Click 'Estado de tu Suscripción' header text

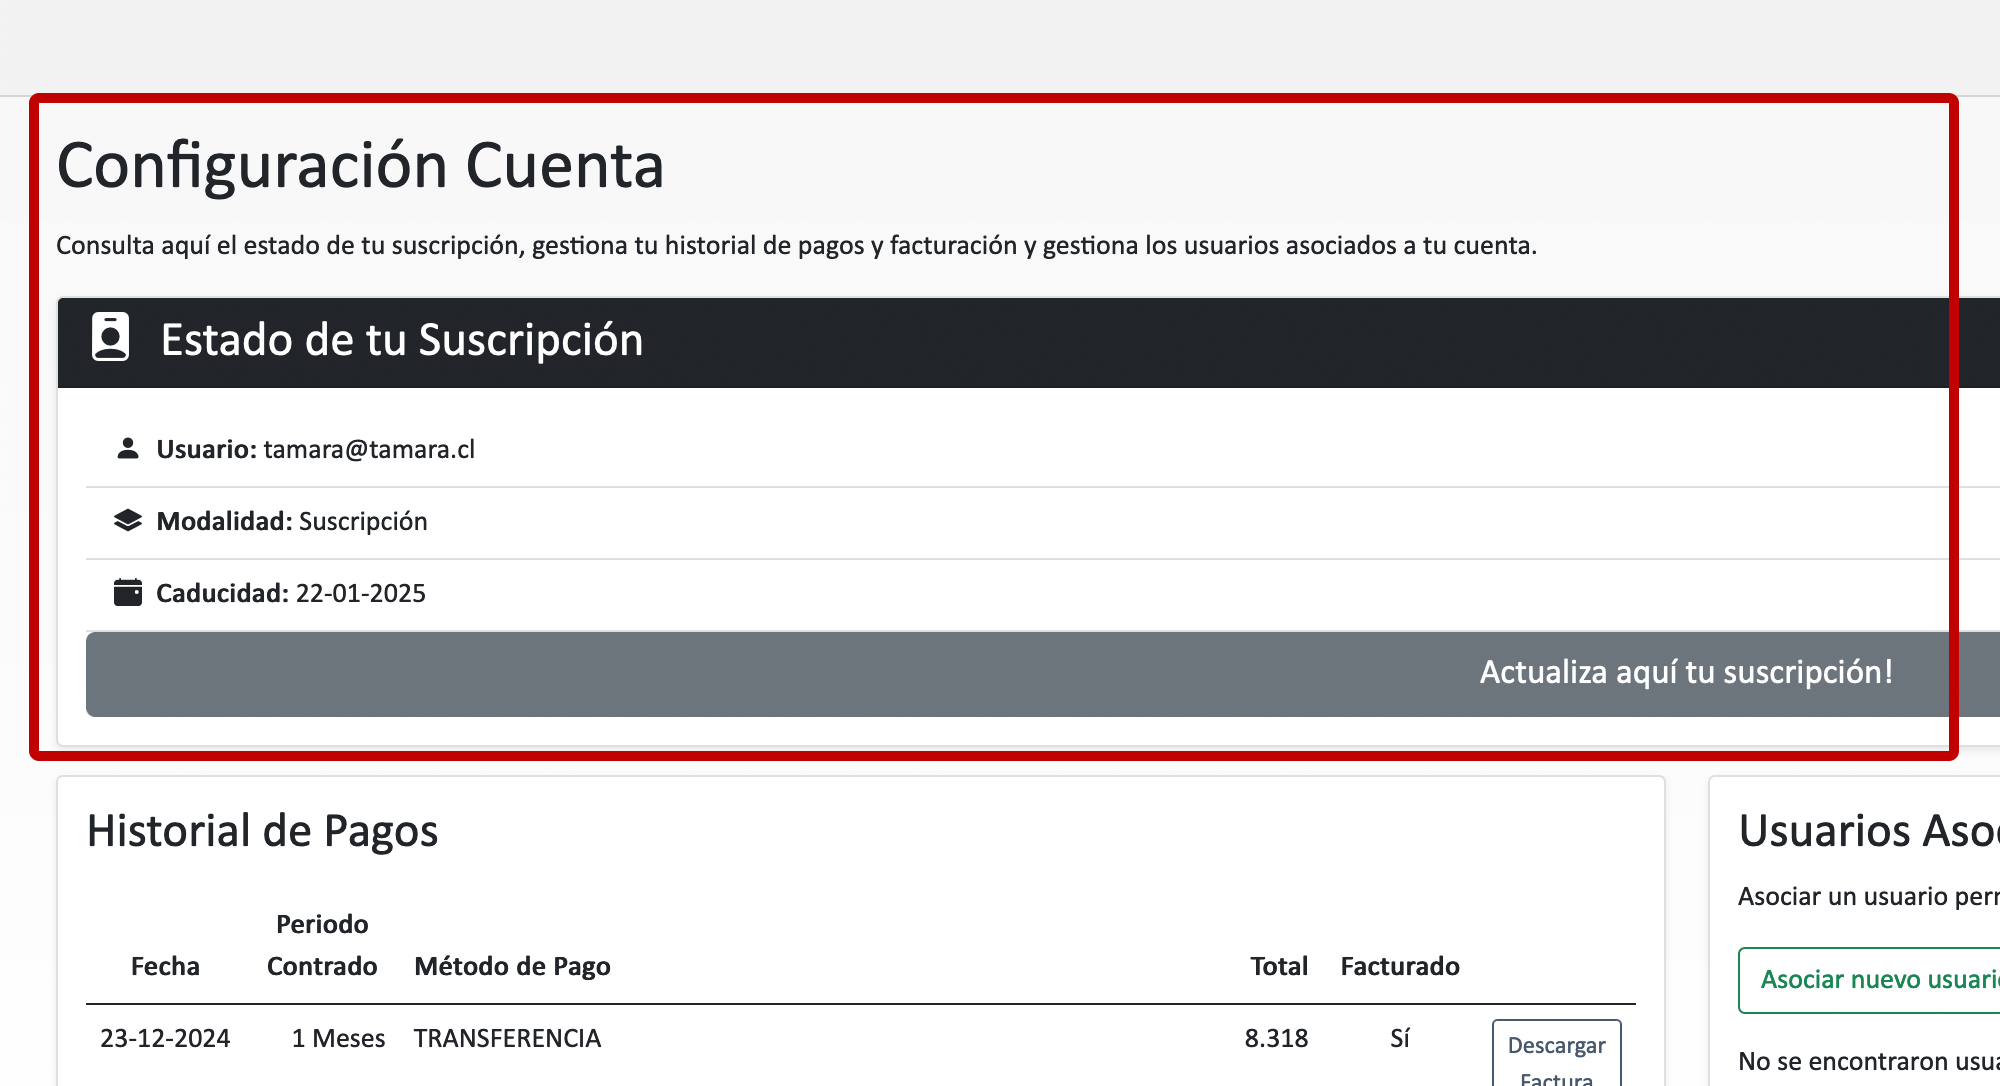[402, 340]
